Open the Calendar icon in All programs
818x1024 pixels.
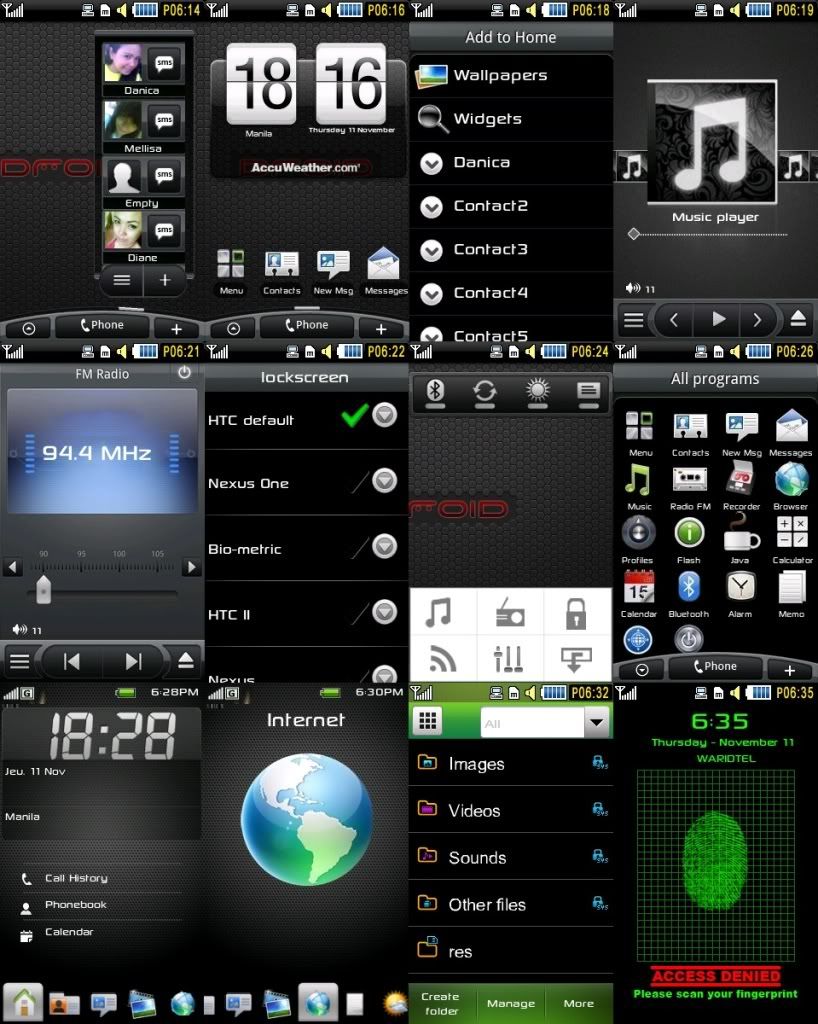[638, 594]
